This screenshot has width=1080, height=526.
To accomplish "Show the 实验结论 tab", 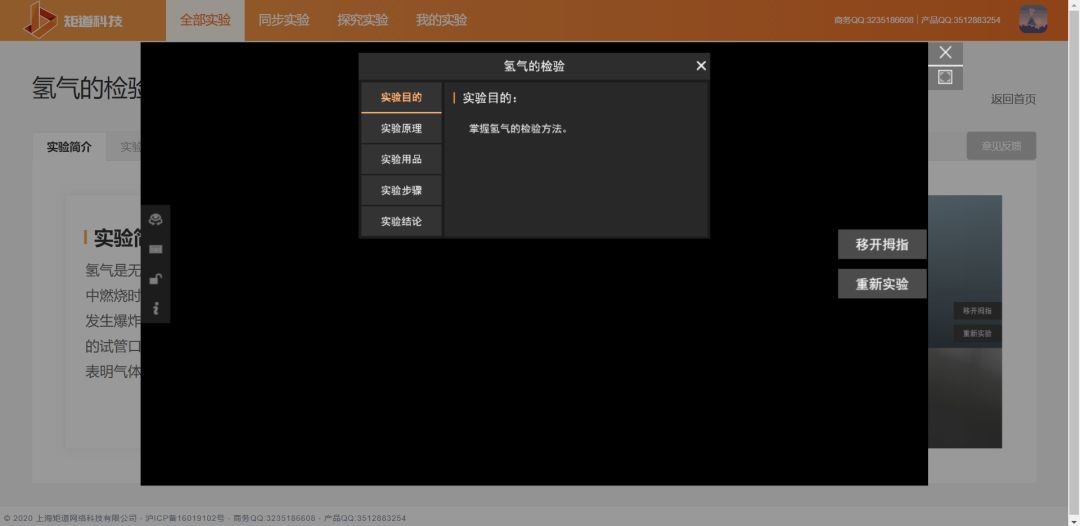I will click(x=402, y=222).
